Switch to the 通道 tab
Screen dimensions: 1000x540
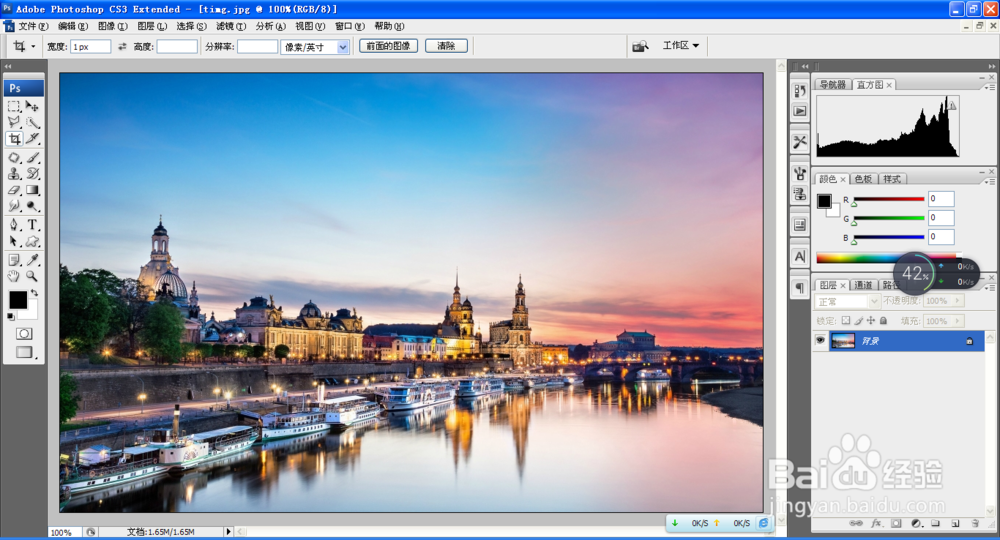point(863,285)
